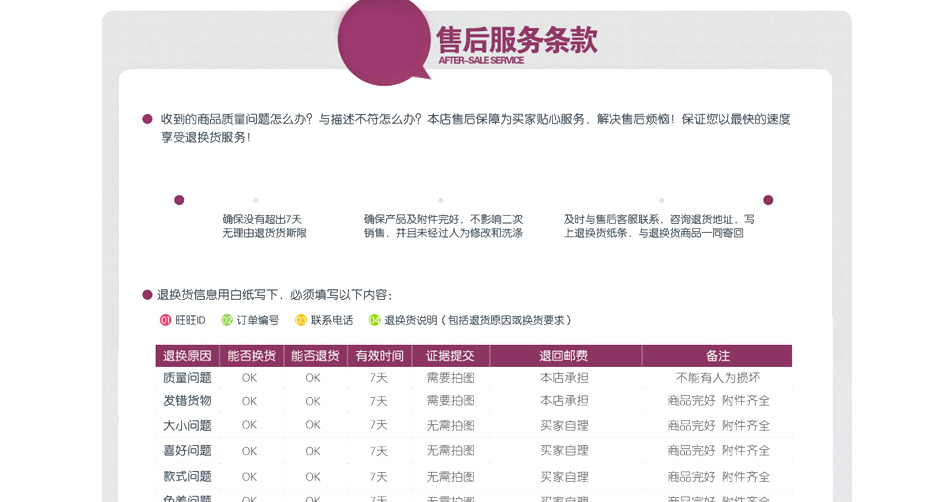Select the 发错货物 row label
Screen dimensions: 950x502
[187, 401]
